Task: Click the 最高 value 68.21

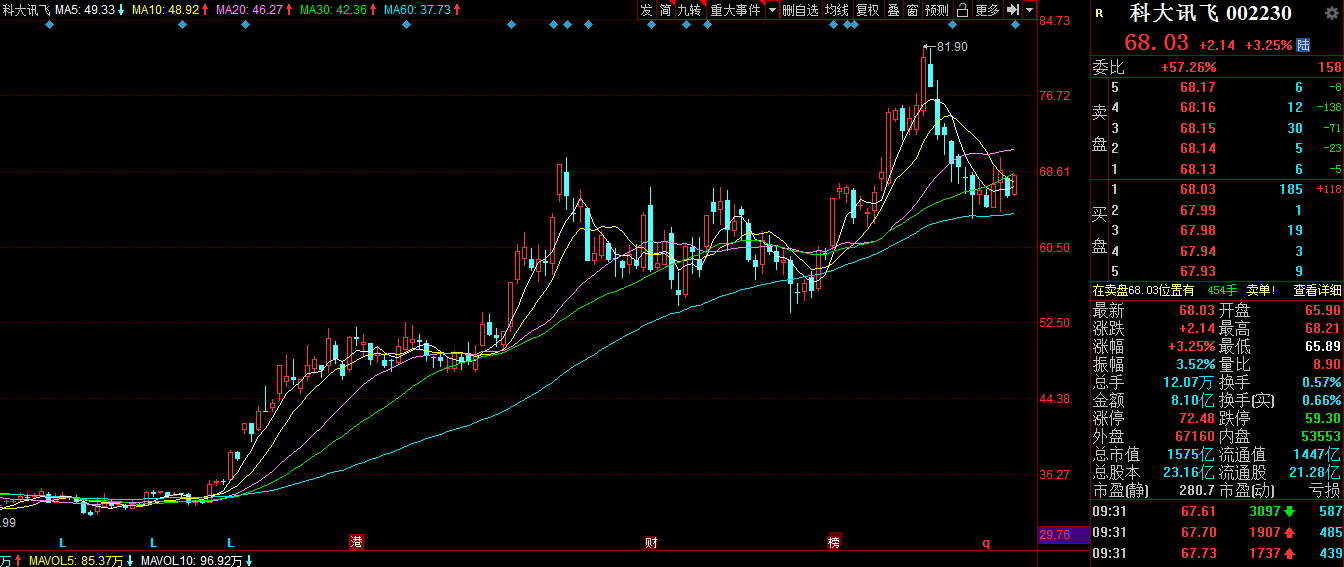Action: (1322, 328)
